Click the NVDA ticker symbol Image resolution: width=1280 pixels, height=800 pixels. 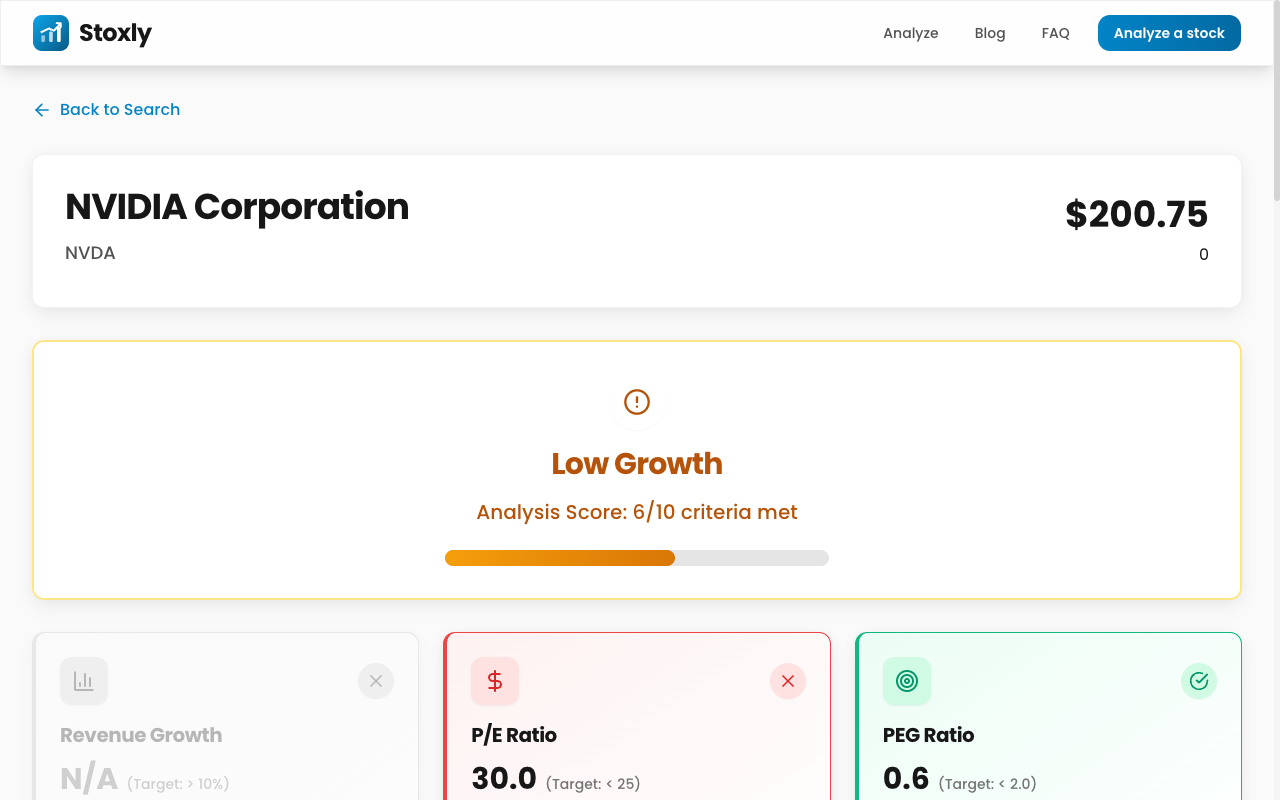[x=90, y=253]
